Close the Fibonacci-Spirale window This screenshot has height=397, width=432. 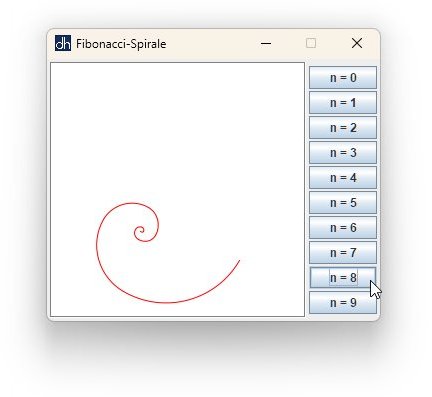point(357,43)
